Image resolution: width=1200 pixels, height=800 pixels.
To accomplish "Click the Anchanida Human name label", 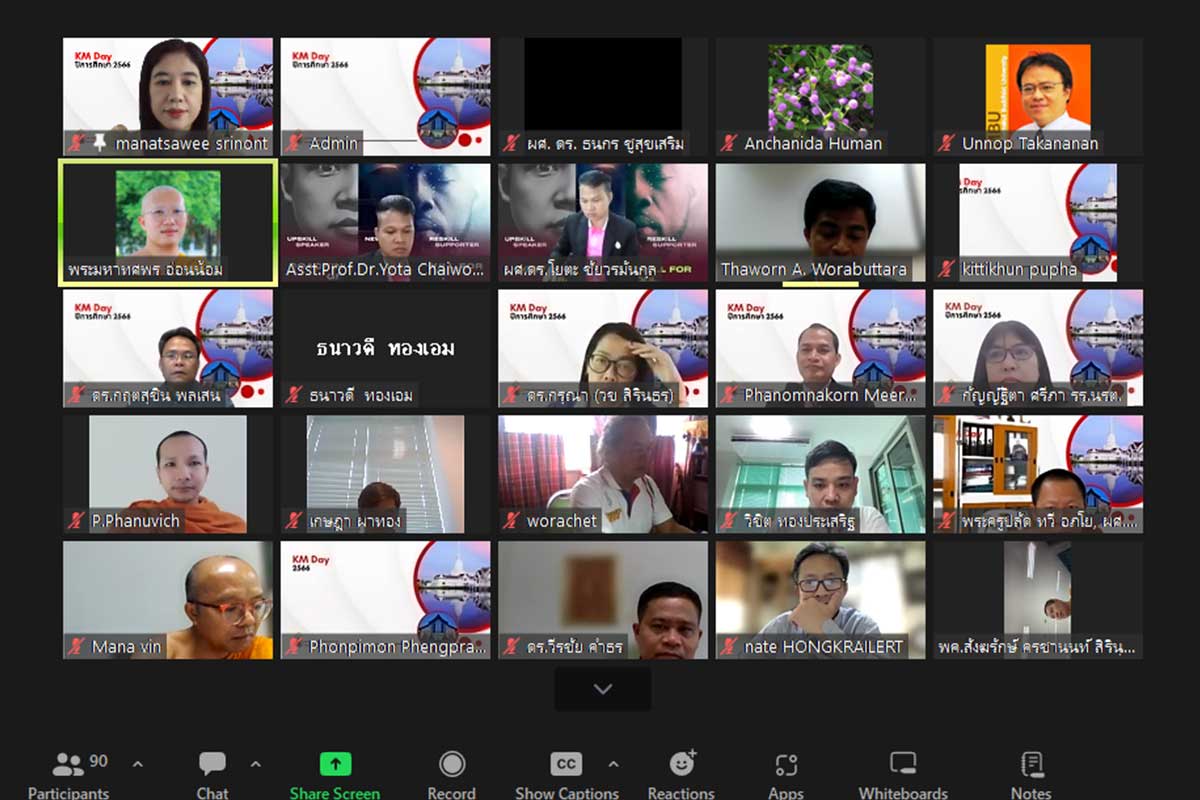I will tap(813, 143).
